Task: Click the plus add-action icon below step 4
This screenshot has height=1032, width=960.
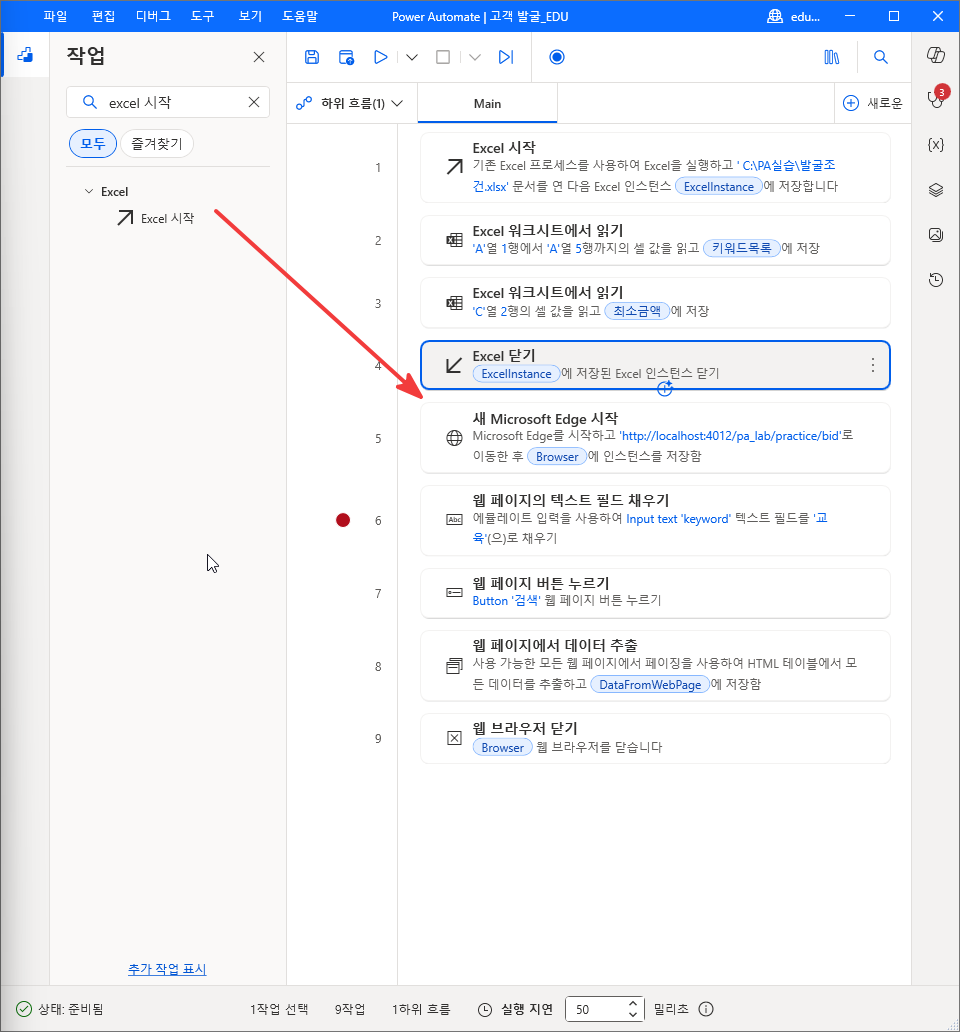Action: point(665,389)
